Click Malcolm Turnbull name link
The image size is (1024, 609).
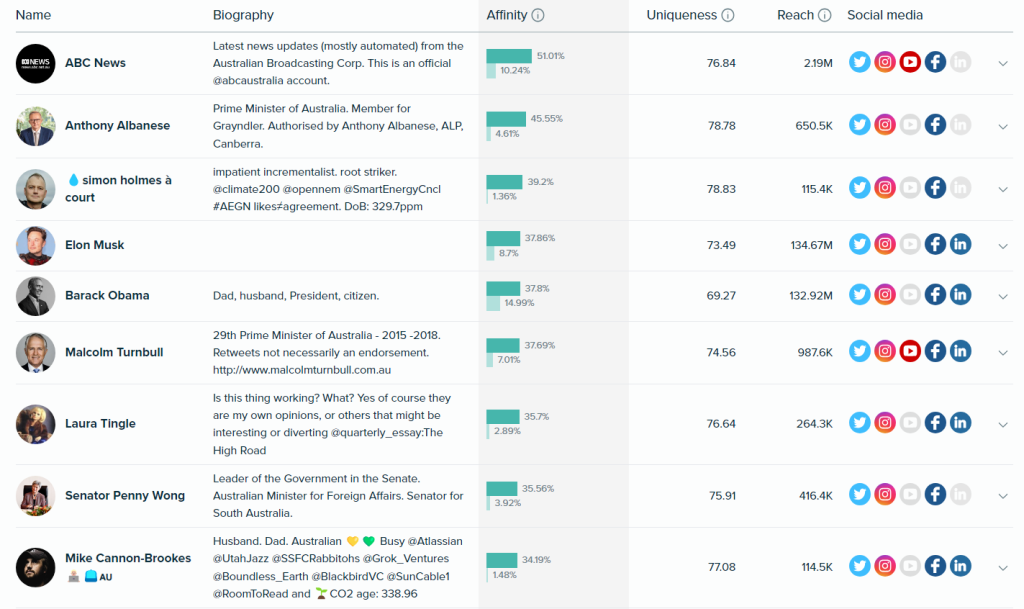(x=113, y=352)
